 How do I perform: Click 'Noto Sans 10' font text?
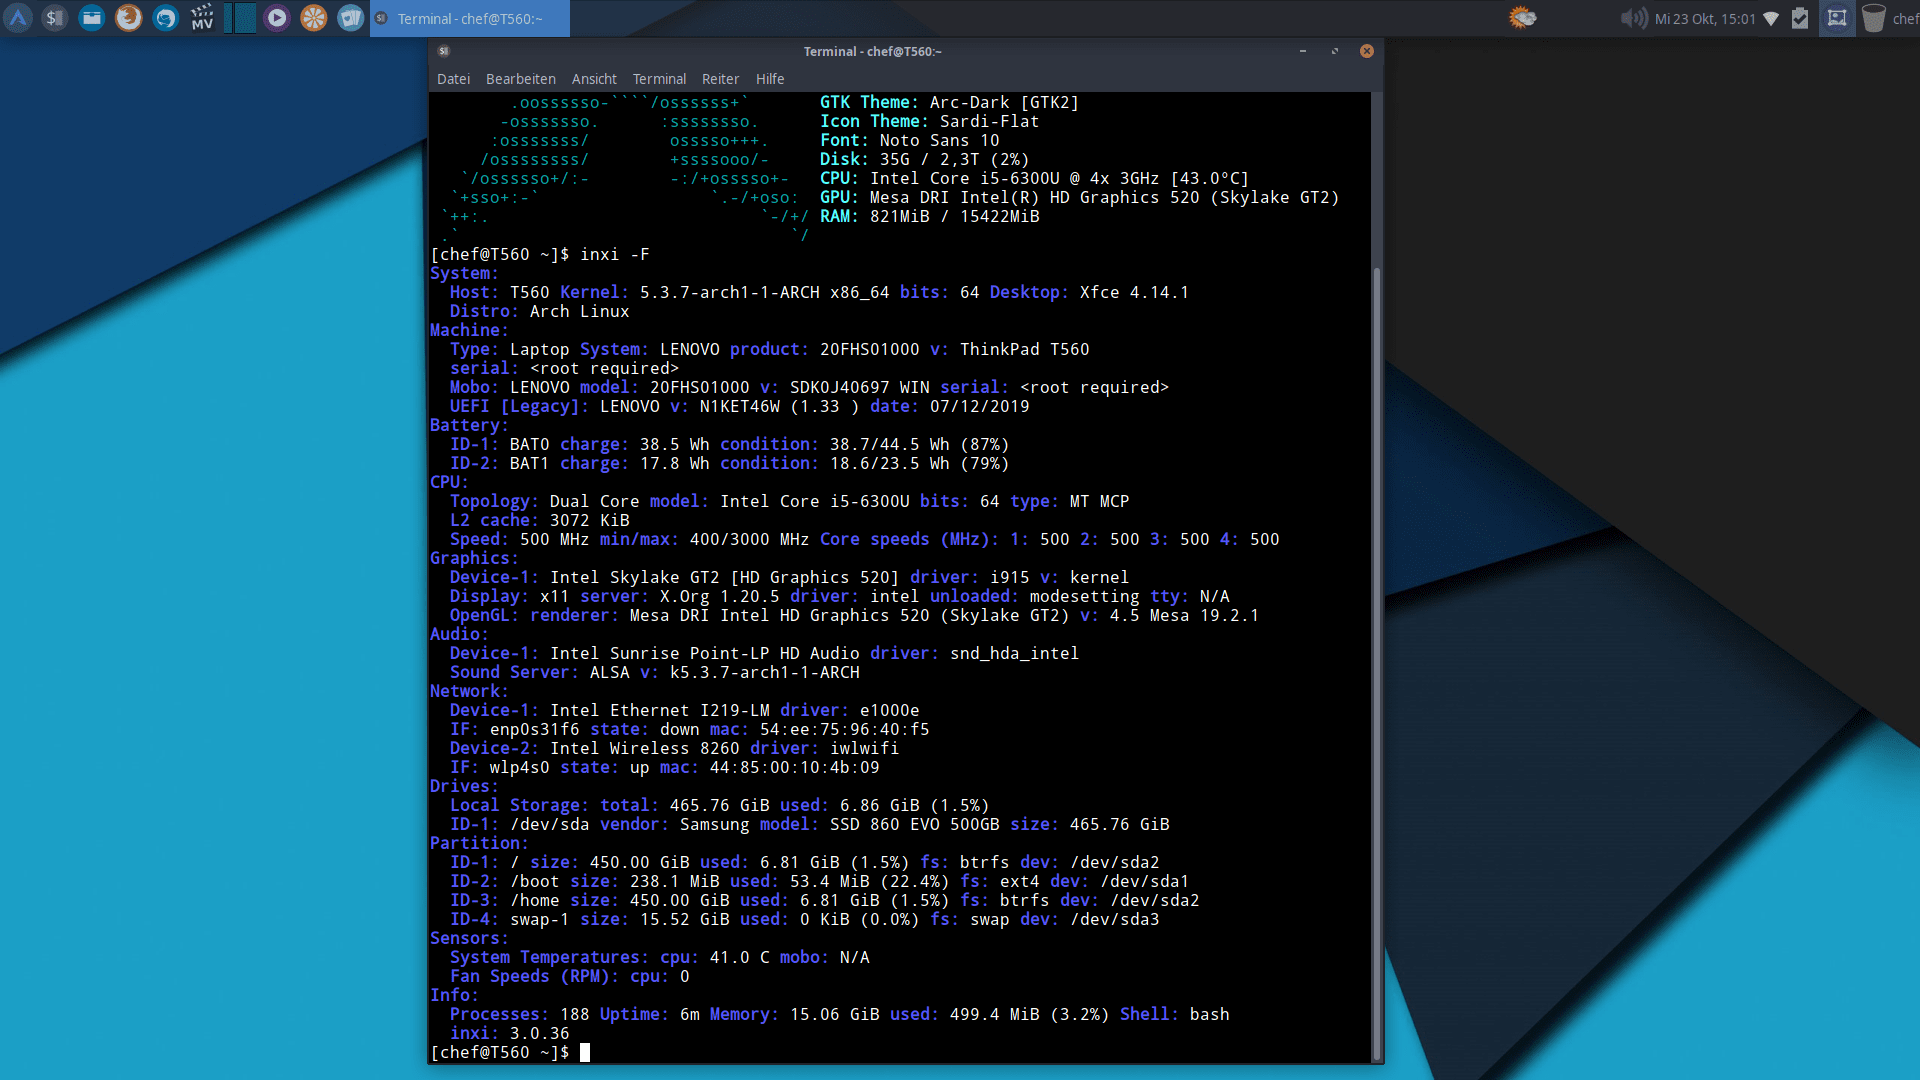click(940, 140)
